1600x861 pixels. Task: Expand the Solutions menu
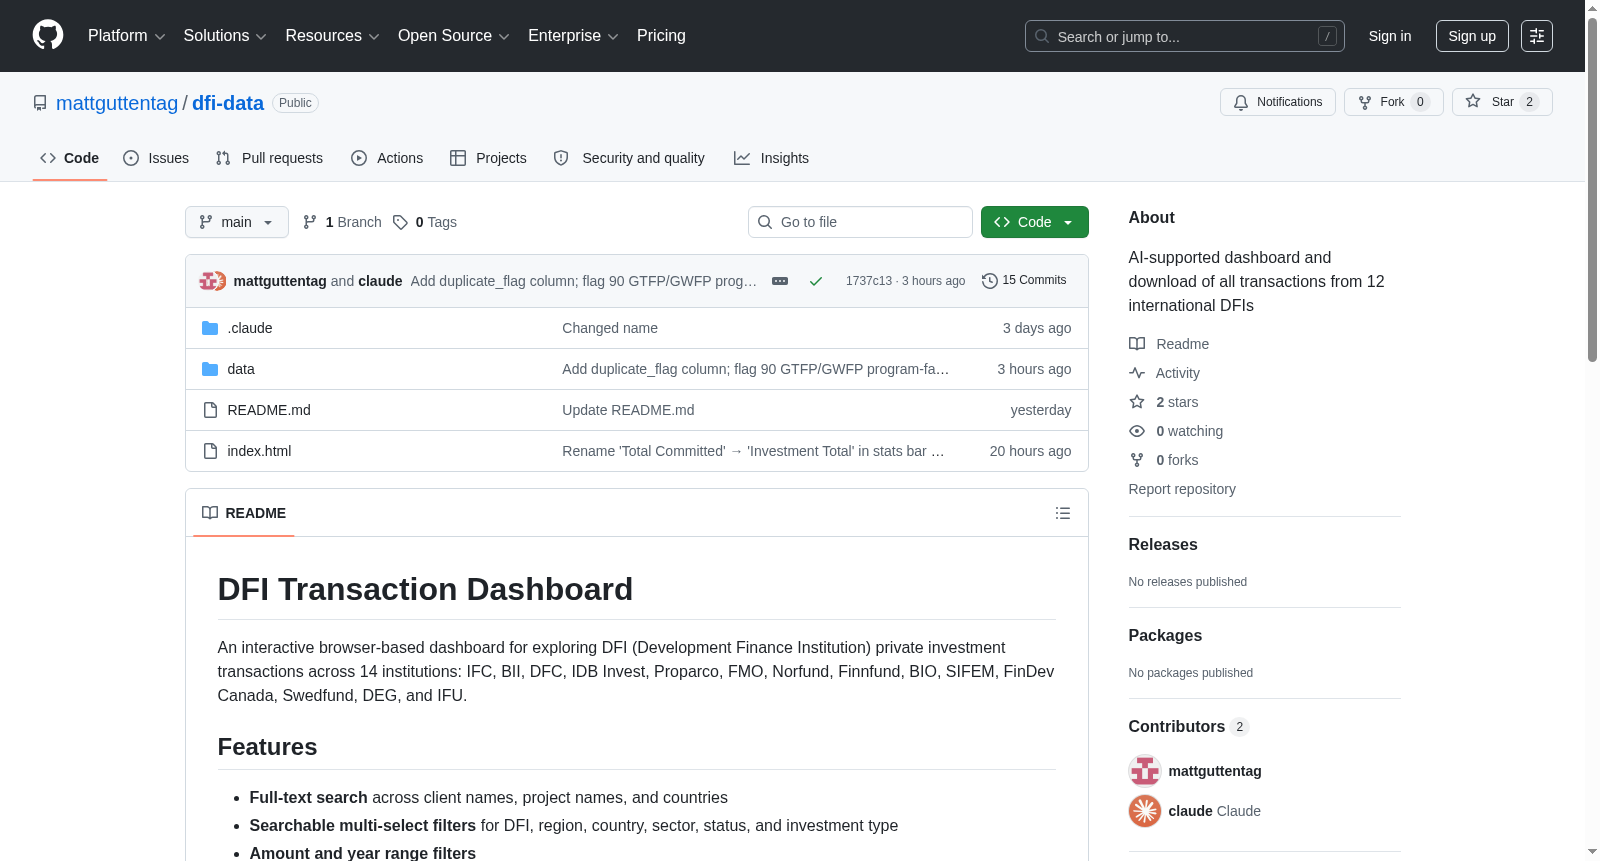point(225,36)
